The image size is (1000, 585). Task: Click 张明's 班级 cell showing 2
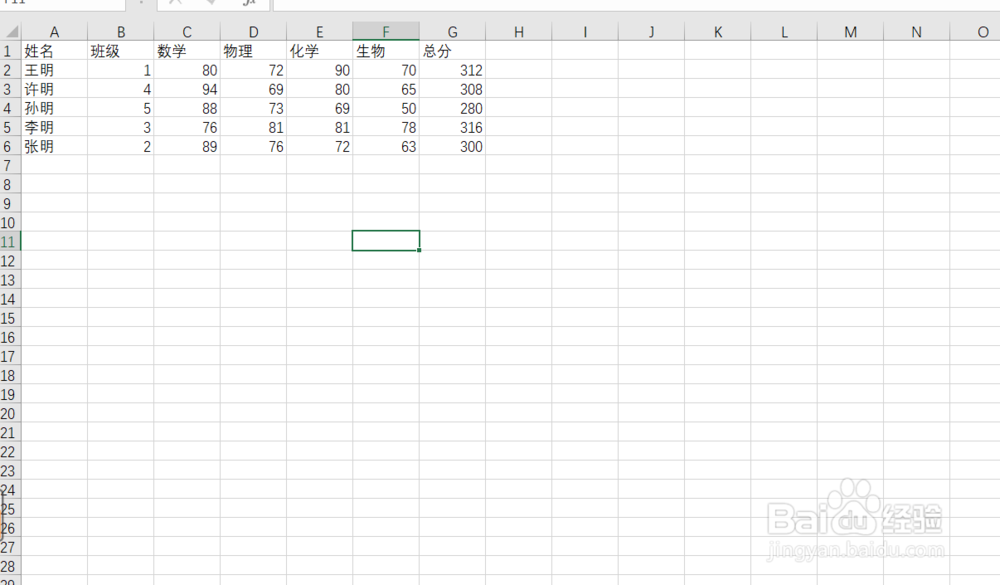(121, 146)
